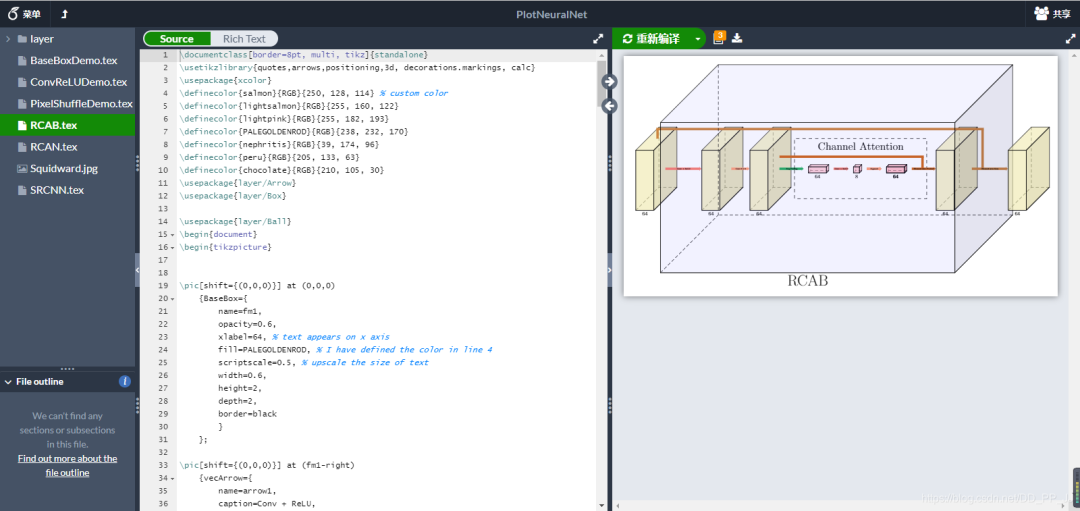Download the PDF using the download icon
This screenshot has height=511, width=1080.
pos(738,39)
